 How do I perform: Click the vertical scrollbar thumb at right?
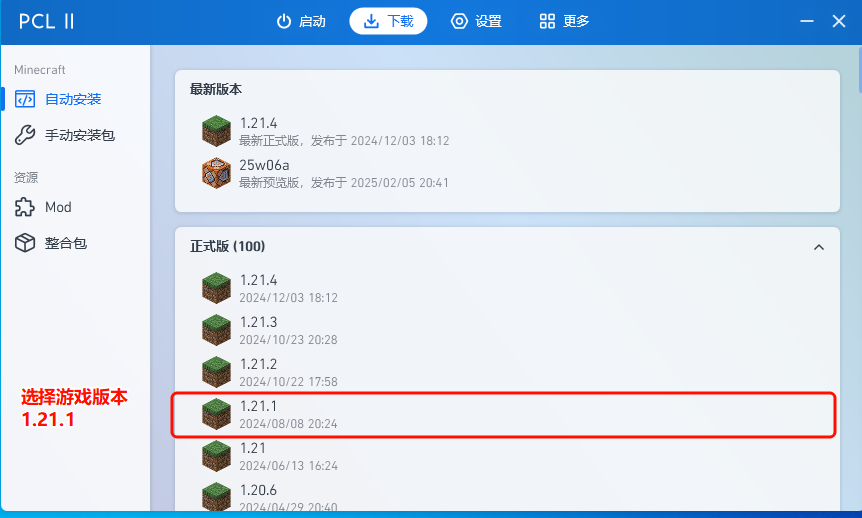click(859, 70)
